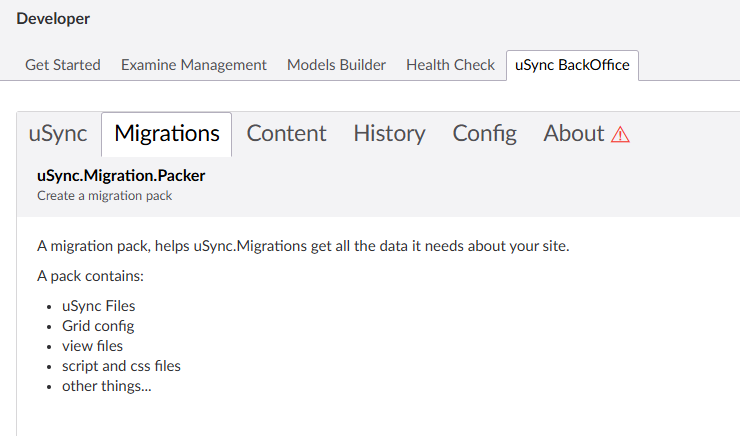Click the 'Grid config' list item
740x436 pixels.
coord(98,326)
